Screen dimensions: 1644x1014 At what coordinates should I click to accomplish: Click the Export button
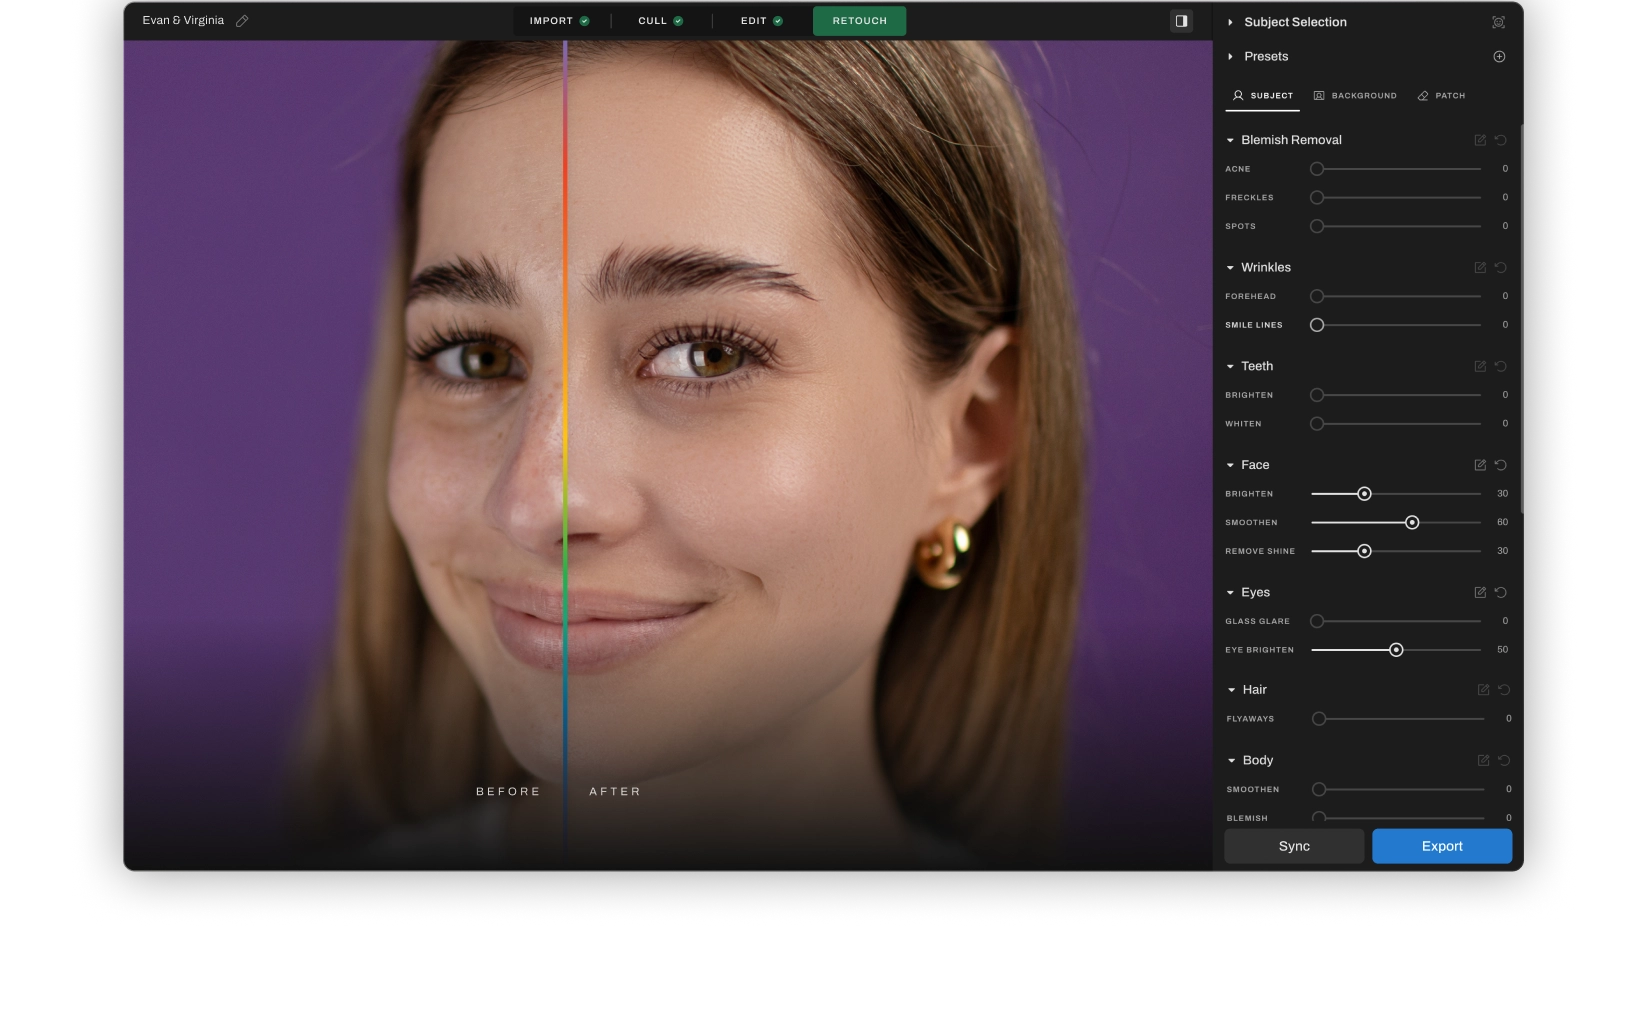[x=1441, y=846]
